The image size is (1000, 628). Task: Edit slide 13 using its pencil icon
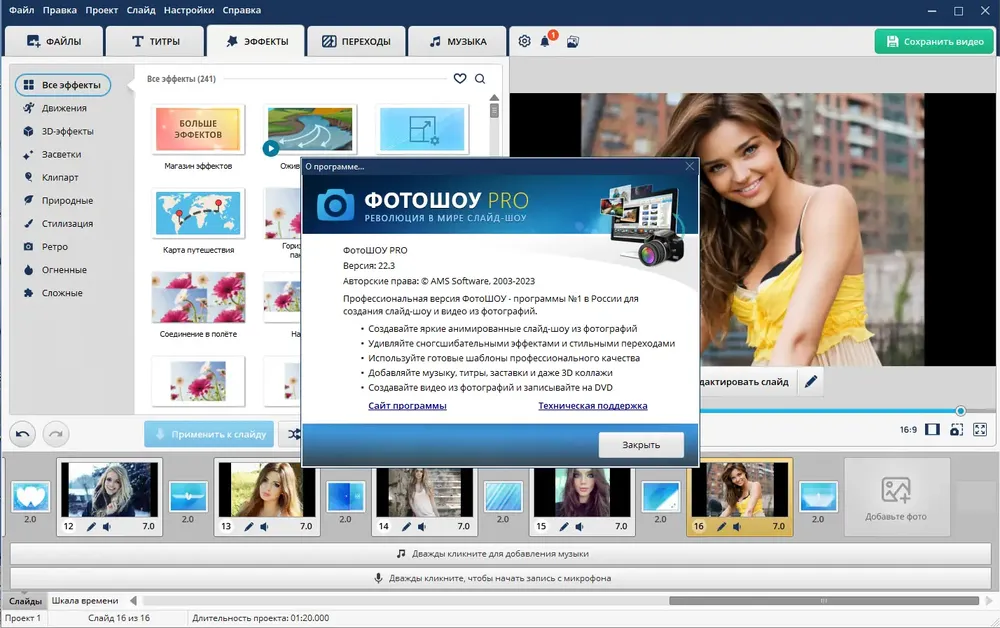[x=249, y=527]
